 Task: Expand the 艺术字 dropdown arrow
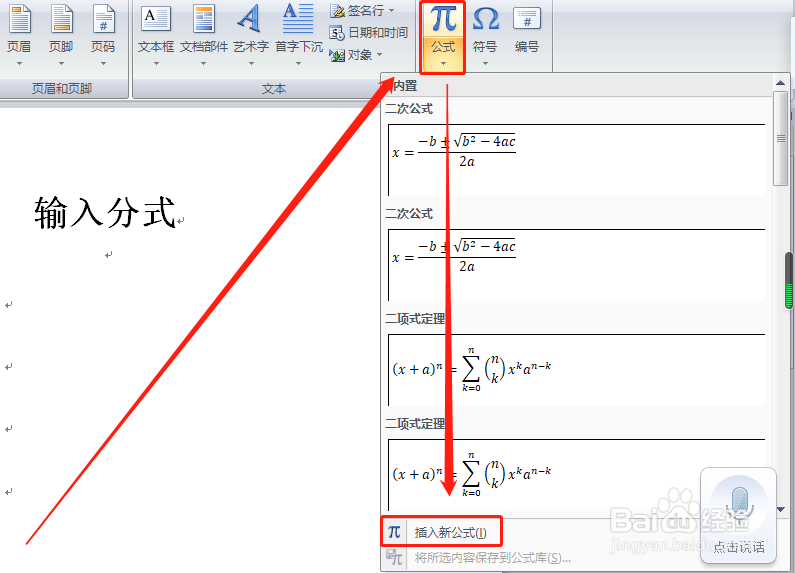251,63
